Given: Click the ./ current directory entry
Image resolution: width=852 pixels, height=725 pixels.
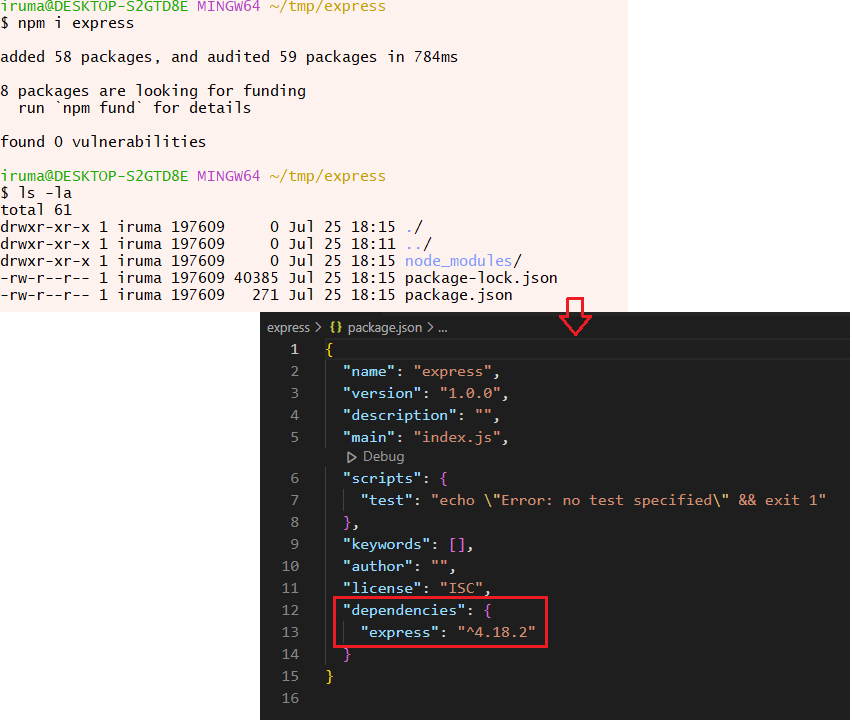Looking at the screenshot, I should 414,227.
